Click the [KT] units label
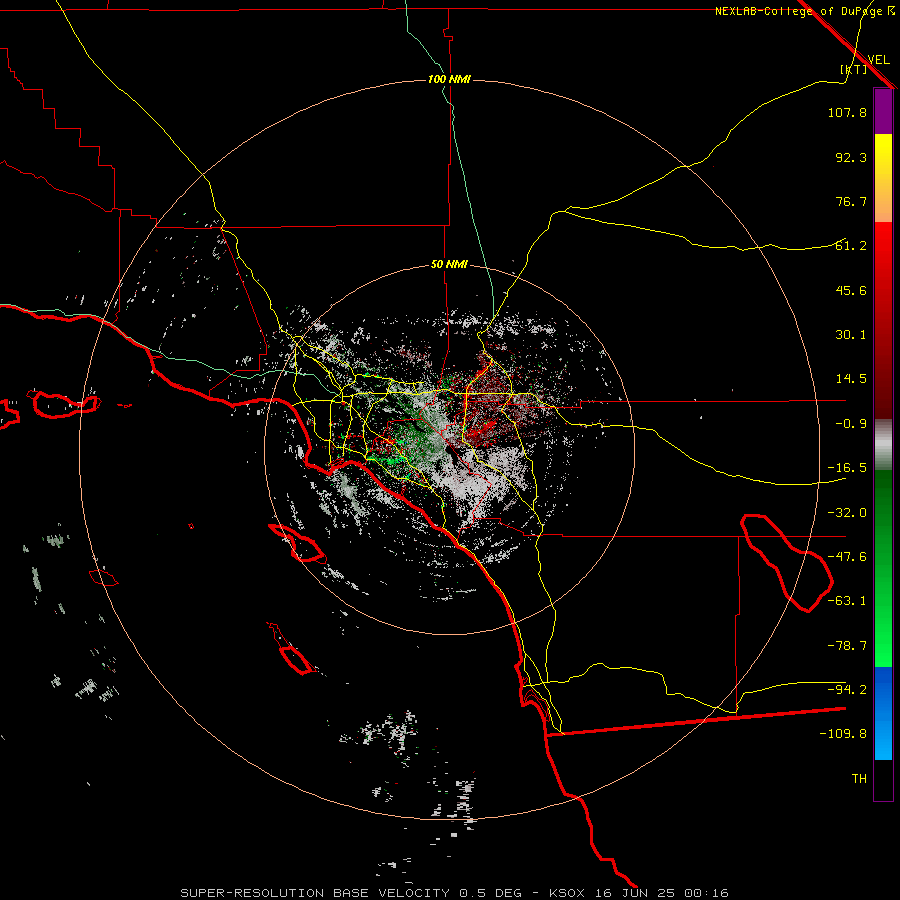Viewport: 900px width, 900px height. pyautogui.click(x=854, y=69)
